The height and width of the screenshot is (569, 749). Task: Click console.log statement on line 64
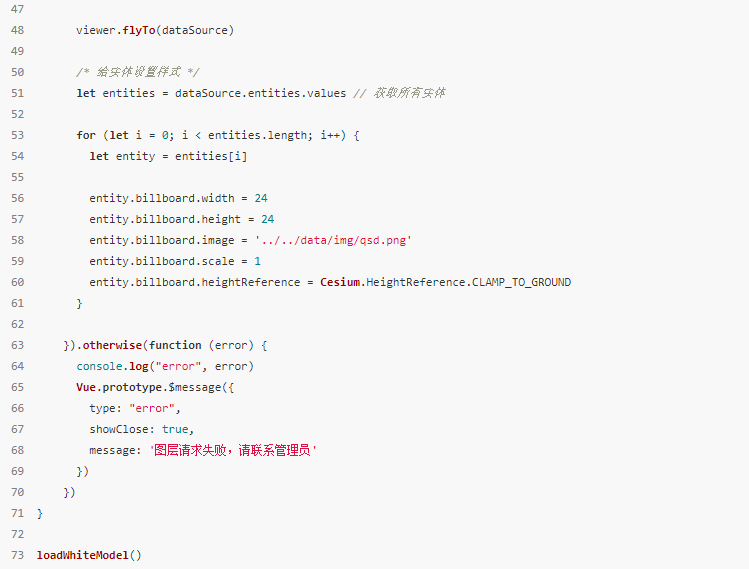[x=165, y=366]
